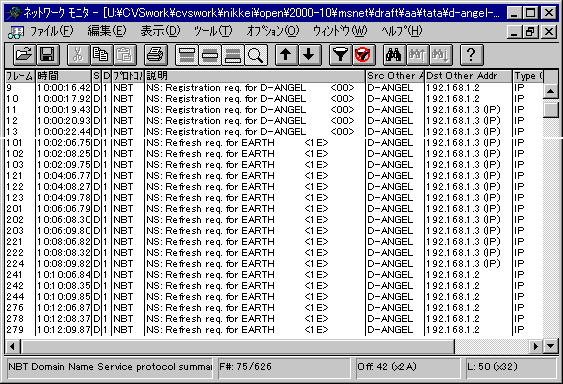Open the 表示(D) menu
The image size is (563, 384).
tap(160, 31)
